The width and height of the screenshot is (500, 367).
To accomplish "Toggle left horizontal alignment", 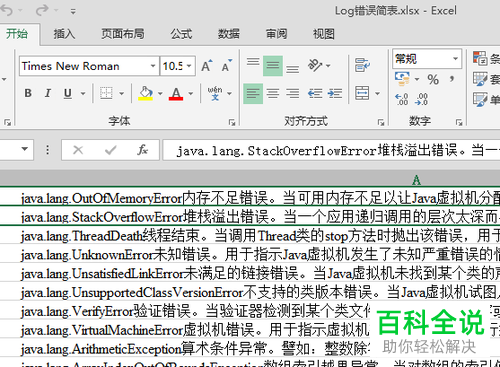I will tap(253, 93).
